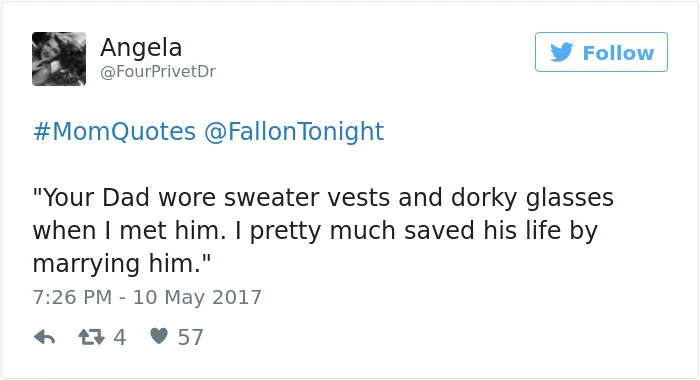The width and height of the screenshot is (700, 380).
Task: Click the word "glasses" in the tweet
Action: click(570, 198)
